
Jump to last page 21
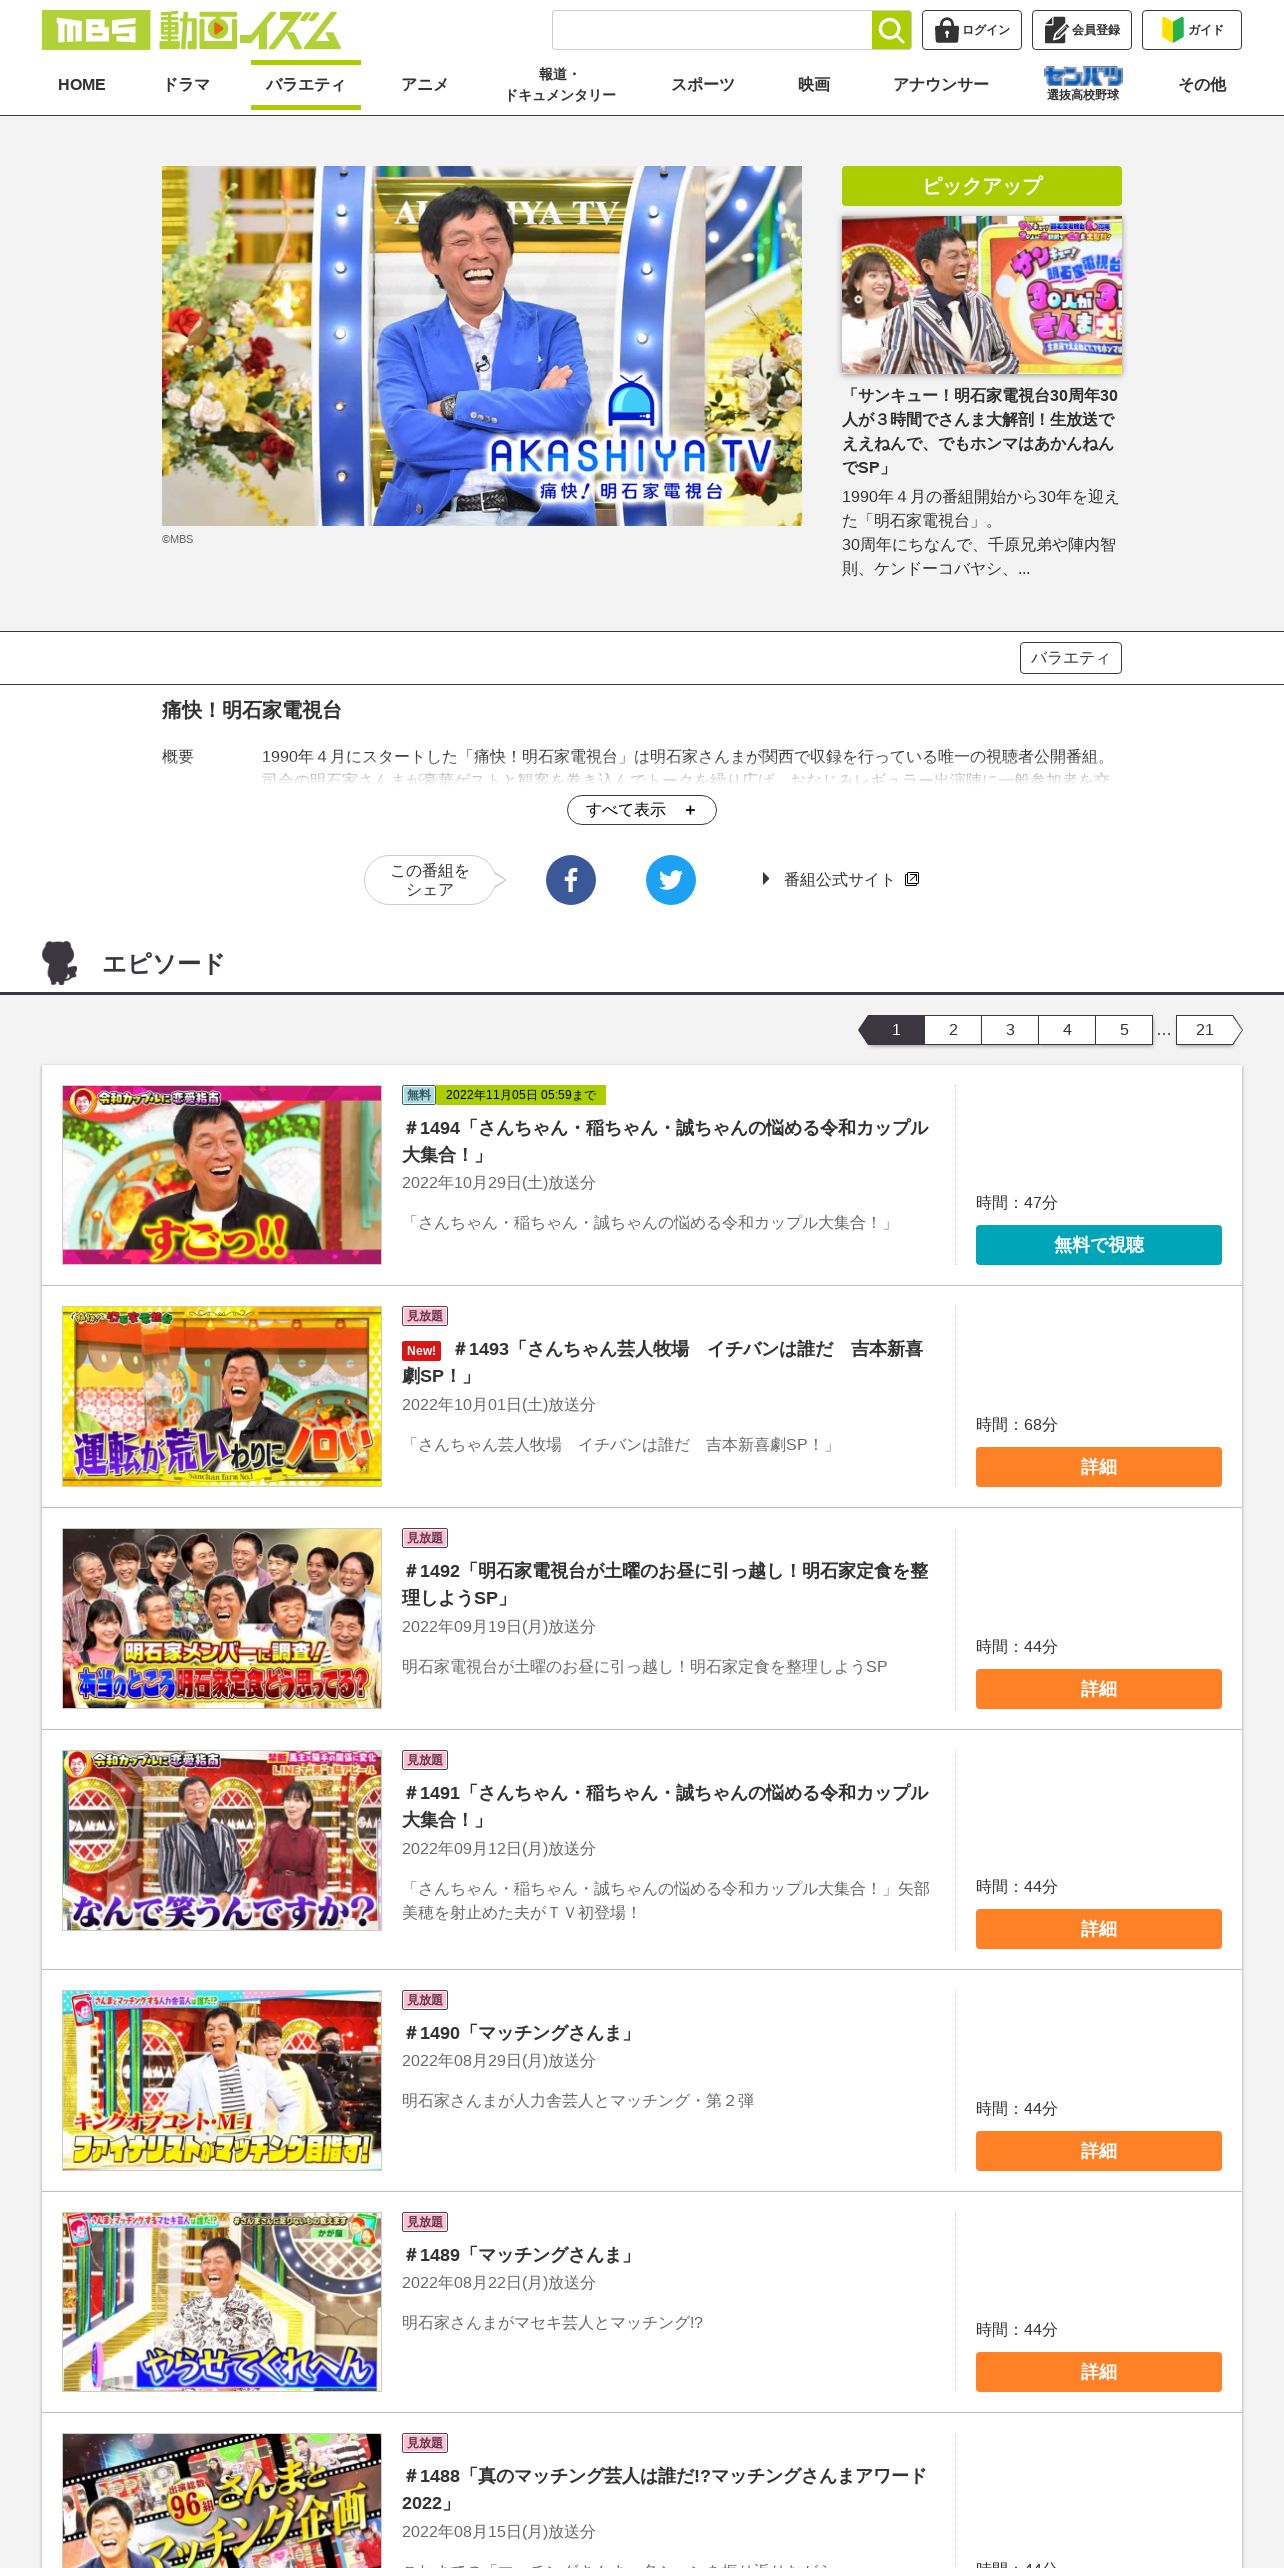click(x=1208, y=1030)
